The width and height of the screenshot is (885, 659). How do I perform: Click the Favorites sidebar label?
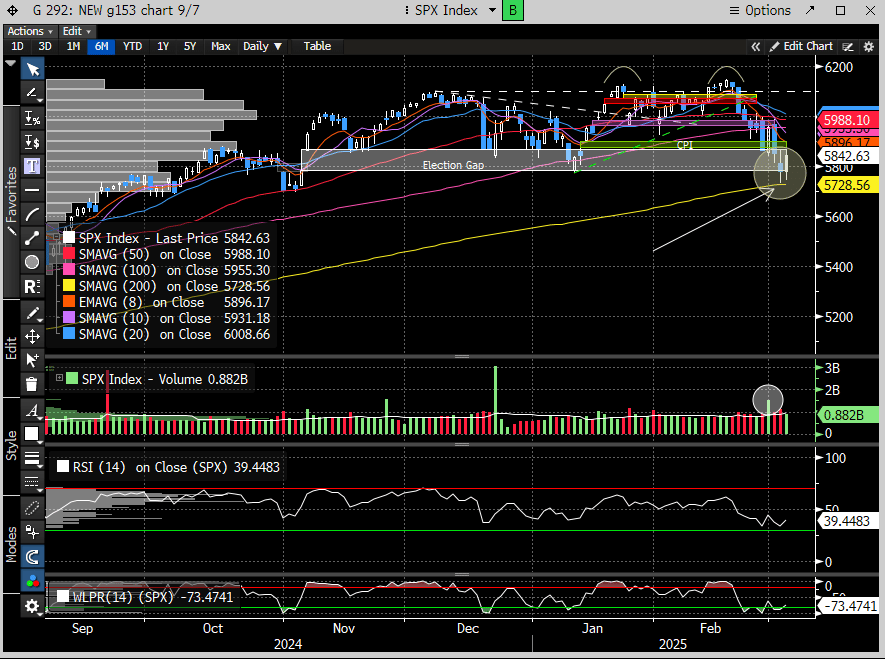[x=11, y=200]
